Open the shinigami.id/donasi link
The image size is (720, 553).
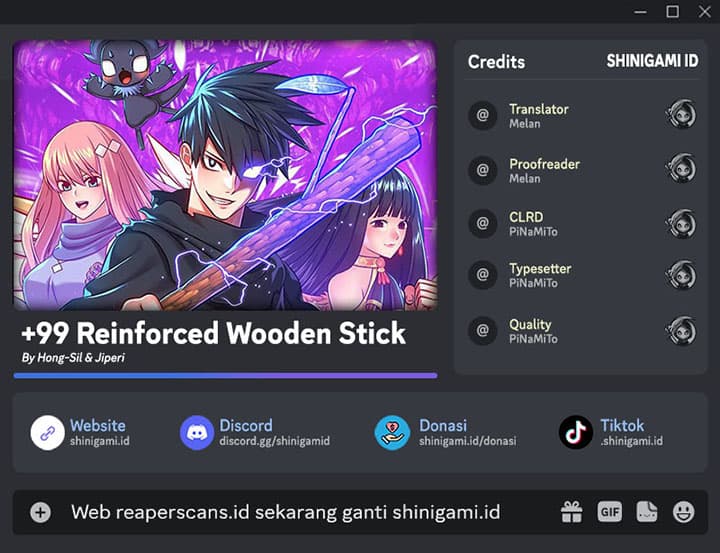467,441
